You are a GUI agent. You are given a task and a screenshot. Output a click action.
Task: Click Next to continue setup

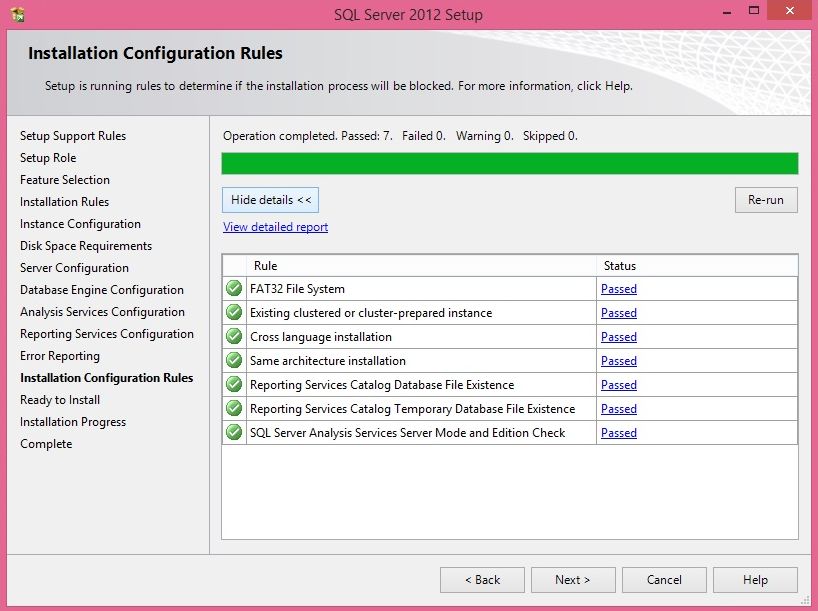pyautogui.click(x=573, y=579)
